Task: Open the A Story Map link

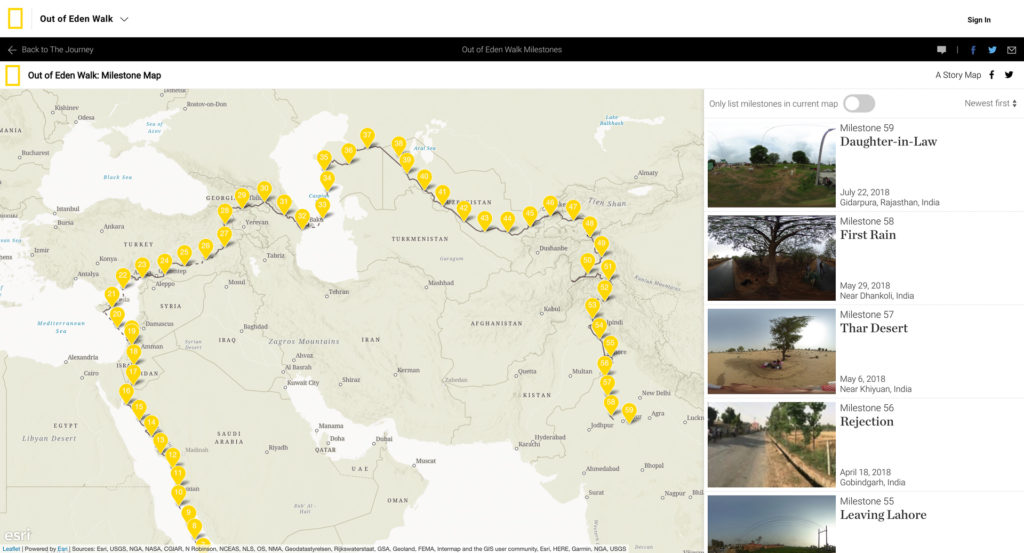Action: click(957, 75)
